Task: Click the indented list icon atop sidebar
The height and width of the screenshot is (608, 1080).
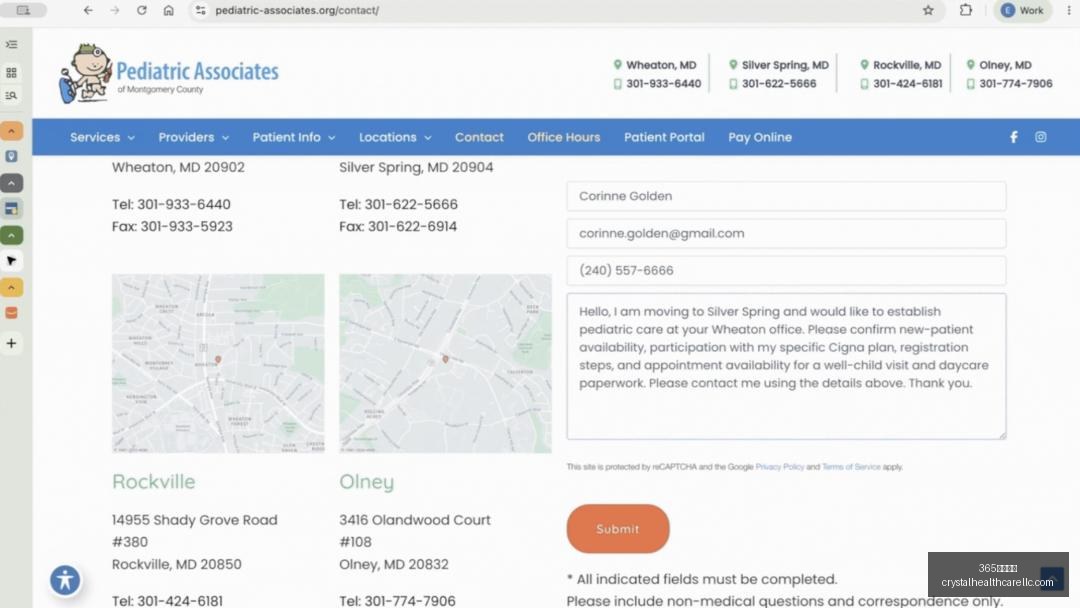Action: click(12, 45)
